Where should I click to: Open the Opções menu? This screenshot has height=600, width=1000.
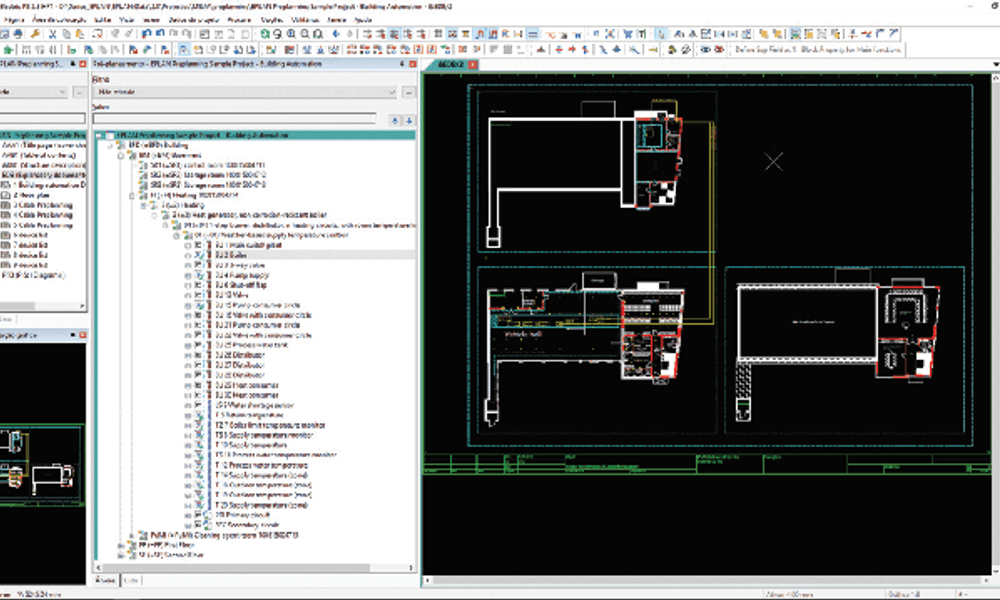272,20
